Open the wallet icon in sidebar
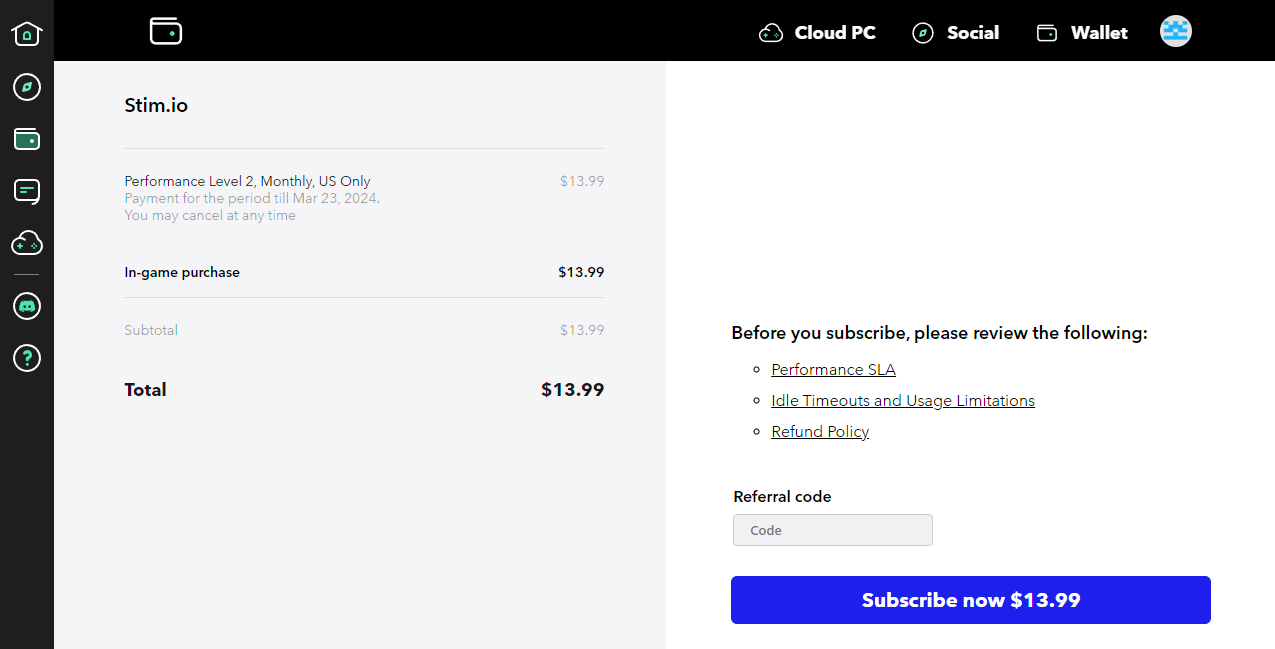This screenshot has height=649, width=1275. point(27,139)
